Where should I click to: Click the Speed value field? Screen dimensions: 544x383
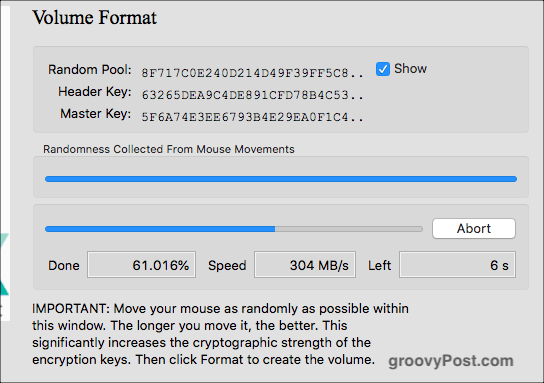click(305, 265)
